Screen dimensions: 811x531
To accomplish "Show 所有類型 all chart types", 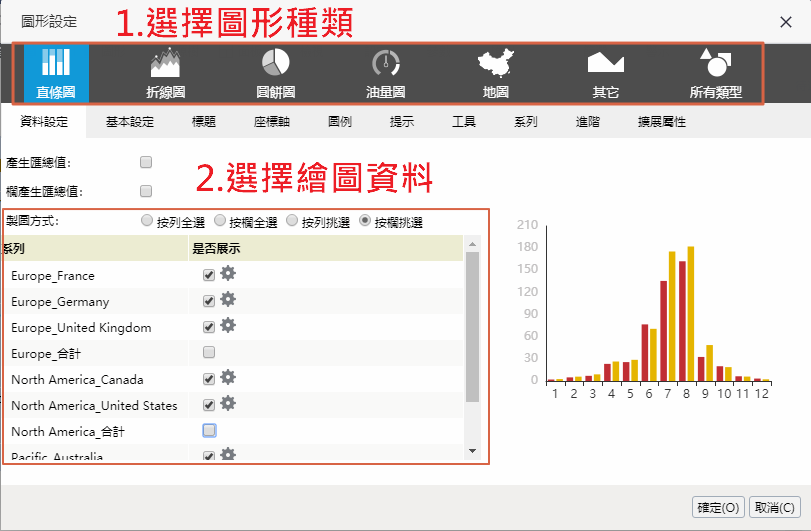I will point(715,74).
